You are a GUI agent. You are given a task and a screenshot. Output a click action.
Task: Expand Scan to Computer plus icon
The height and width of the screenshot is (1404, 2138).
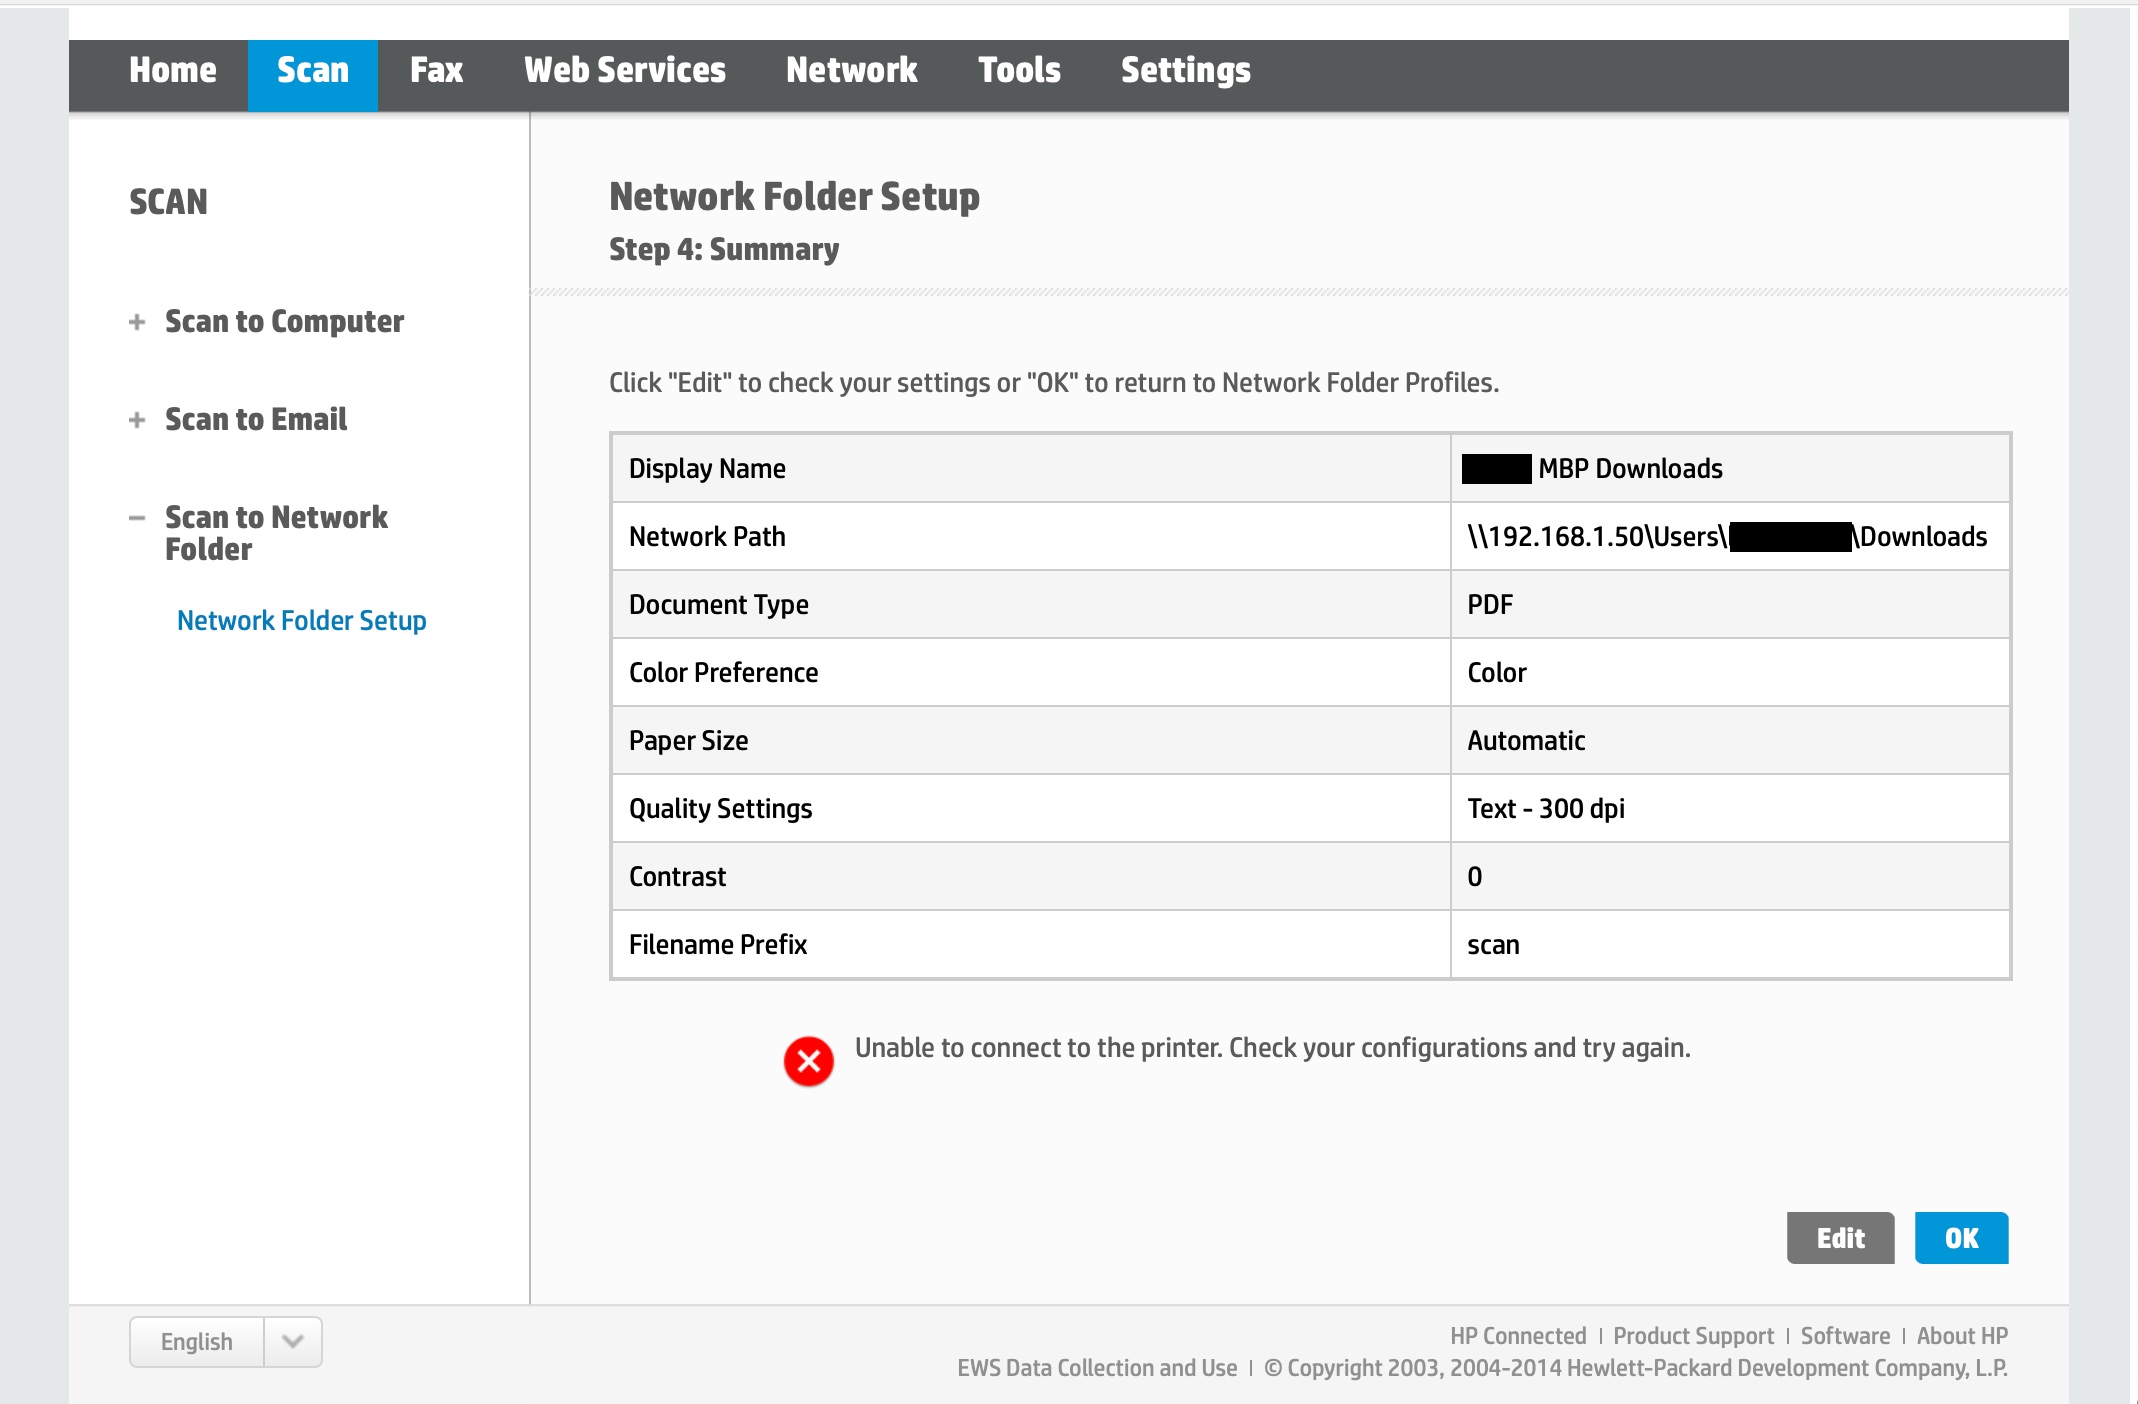coord(137,322)
